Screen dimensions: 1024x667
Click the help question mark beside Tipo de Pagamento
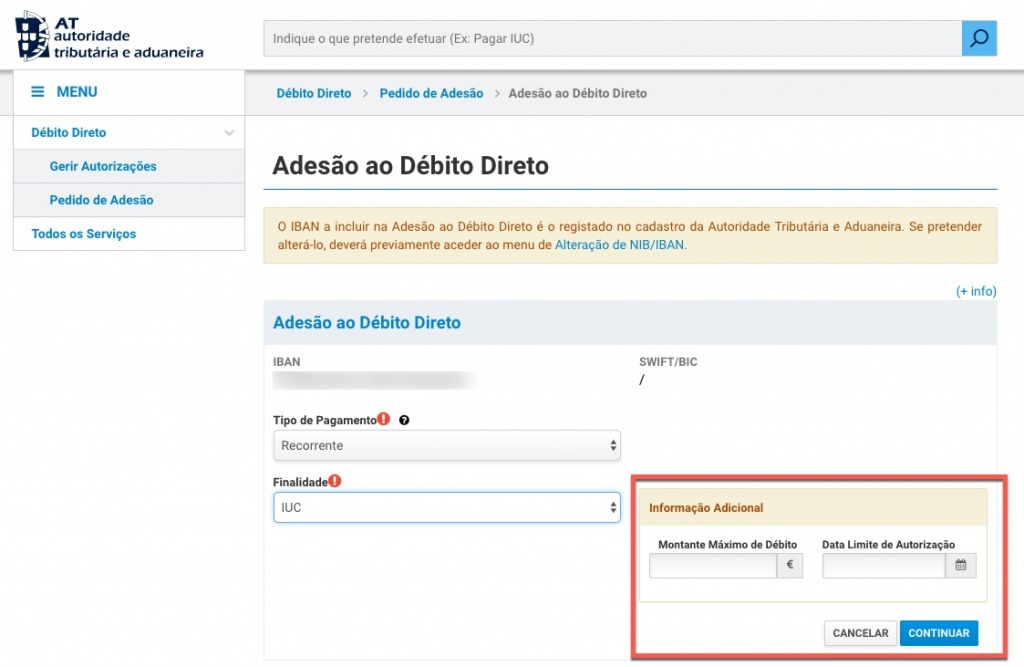coord(404,421)
